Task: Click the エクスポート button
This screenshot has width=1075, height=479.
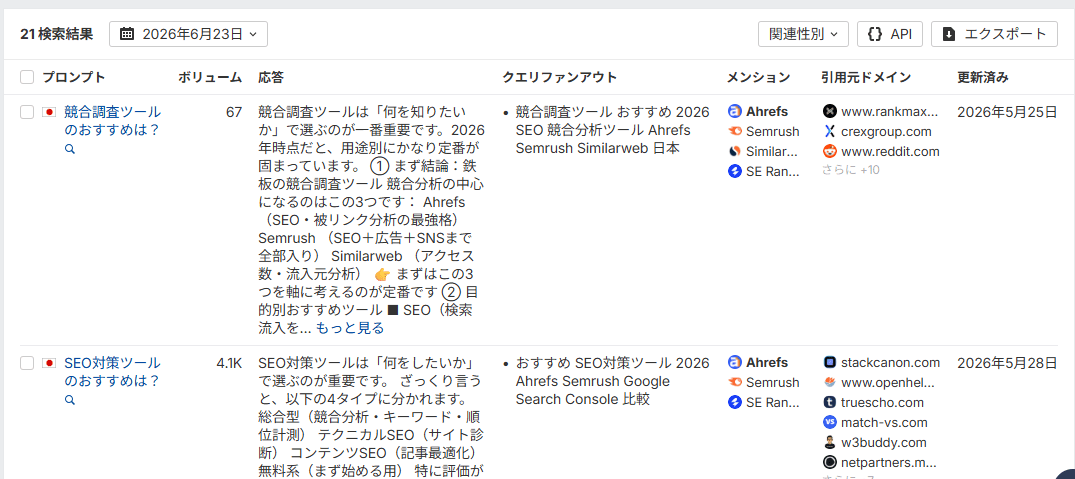Action: [x=994, y=34]
